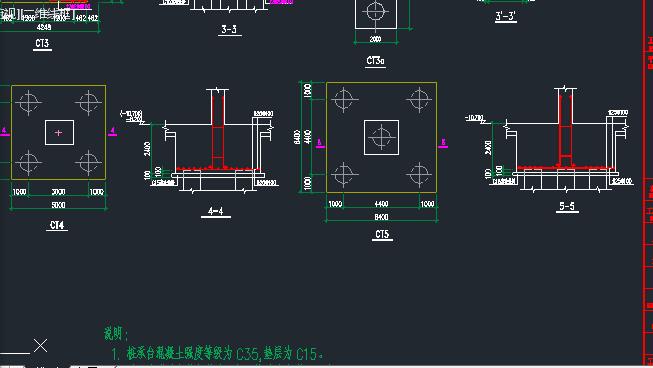Select the red column rebar in section 5-5
Viewport: 653px width, 368px height.
(565, 131)
